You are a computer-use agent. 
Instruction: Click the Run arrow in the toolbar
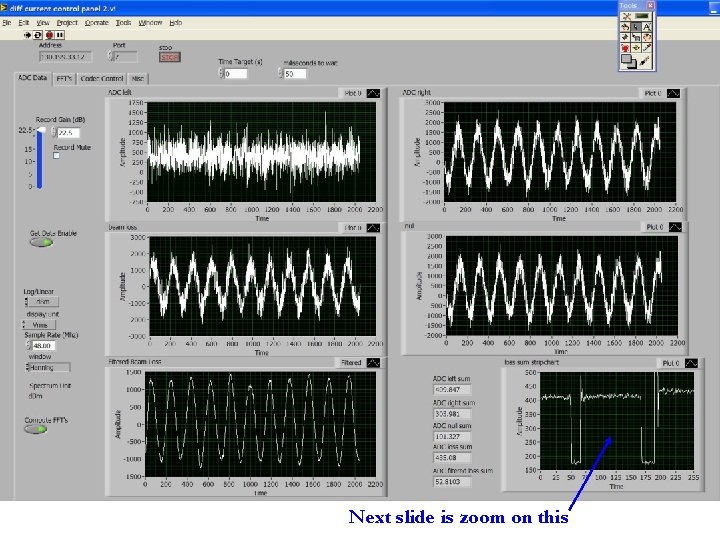coord(28,35)
